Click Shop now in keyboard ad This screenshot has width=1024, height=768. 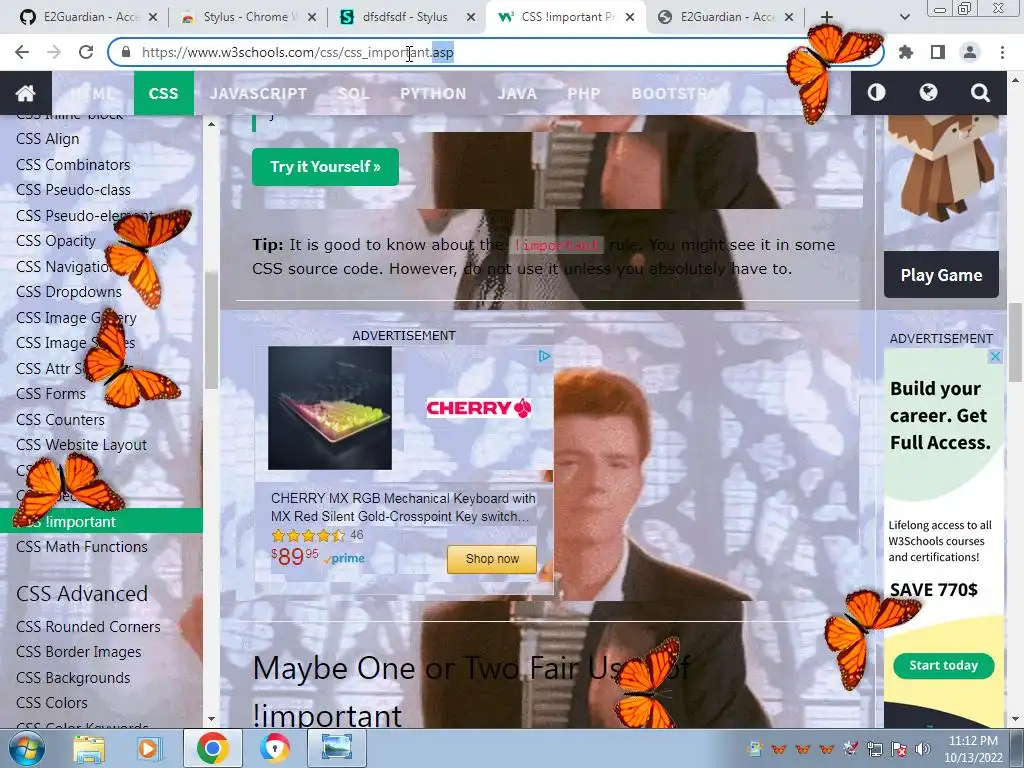pyautogui.click(x=492, y=559)
